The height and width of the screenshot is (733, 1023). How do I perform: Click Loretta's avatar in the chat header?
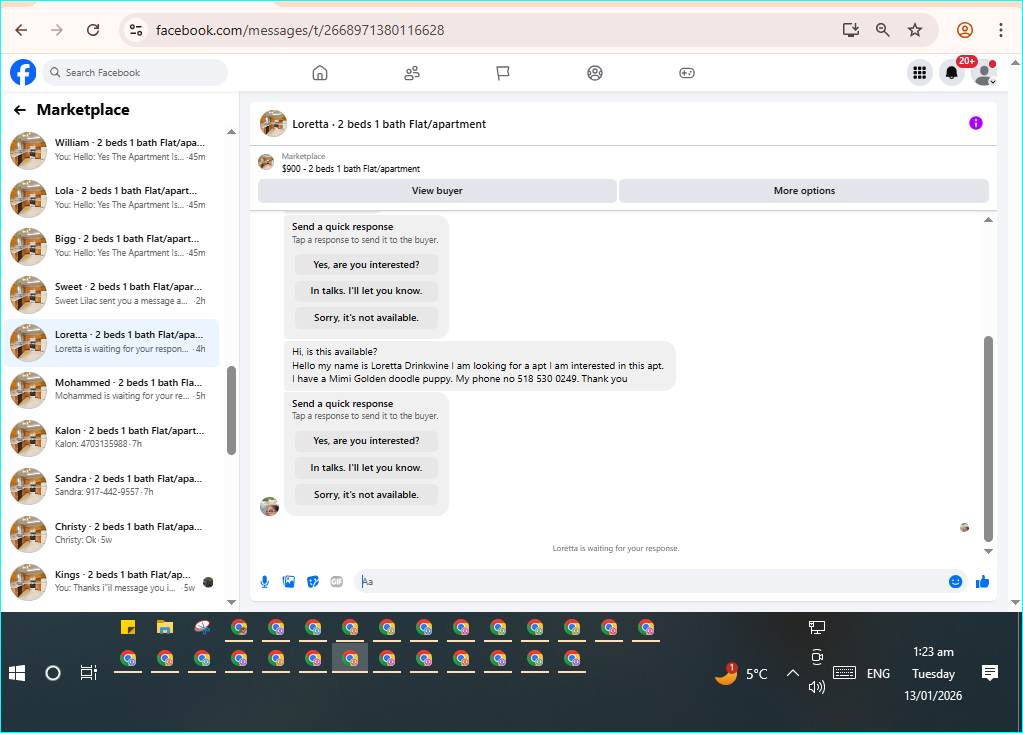click(273, 123)
